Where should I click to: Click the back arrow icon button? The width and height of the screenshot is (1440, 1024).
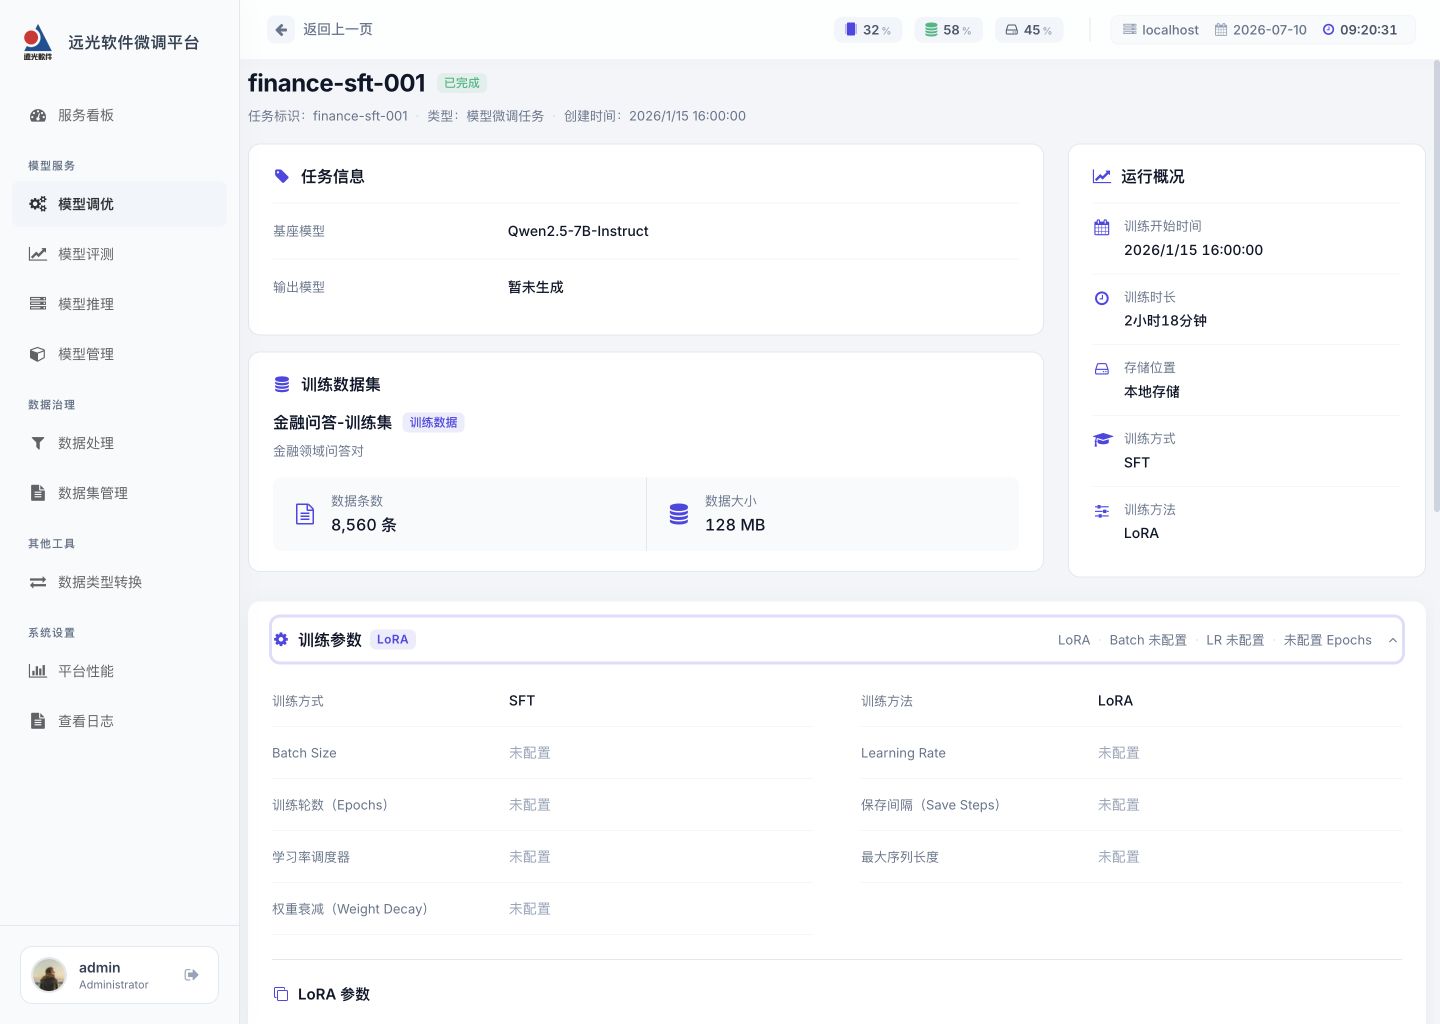click(281, 30)
